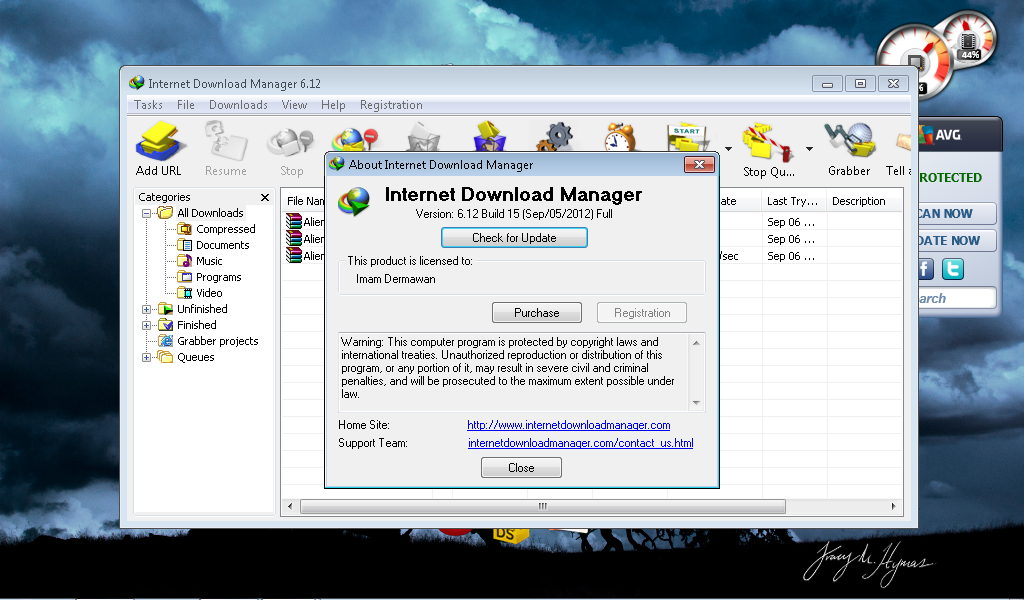This screenshot has height=600, width=1024.
Task: Open Facebook icon in AVG gadget
Action: tap(925, 269)
